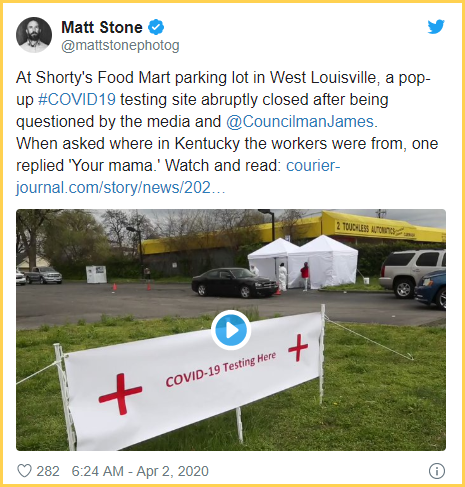The image size is (465, 487).
Task: Open the 6:24 AM - Apr 2, 2020 timestamp
Action: (140, 471)
